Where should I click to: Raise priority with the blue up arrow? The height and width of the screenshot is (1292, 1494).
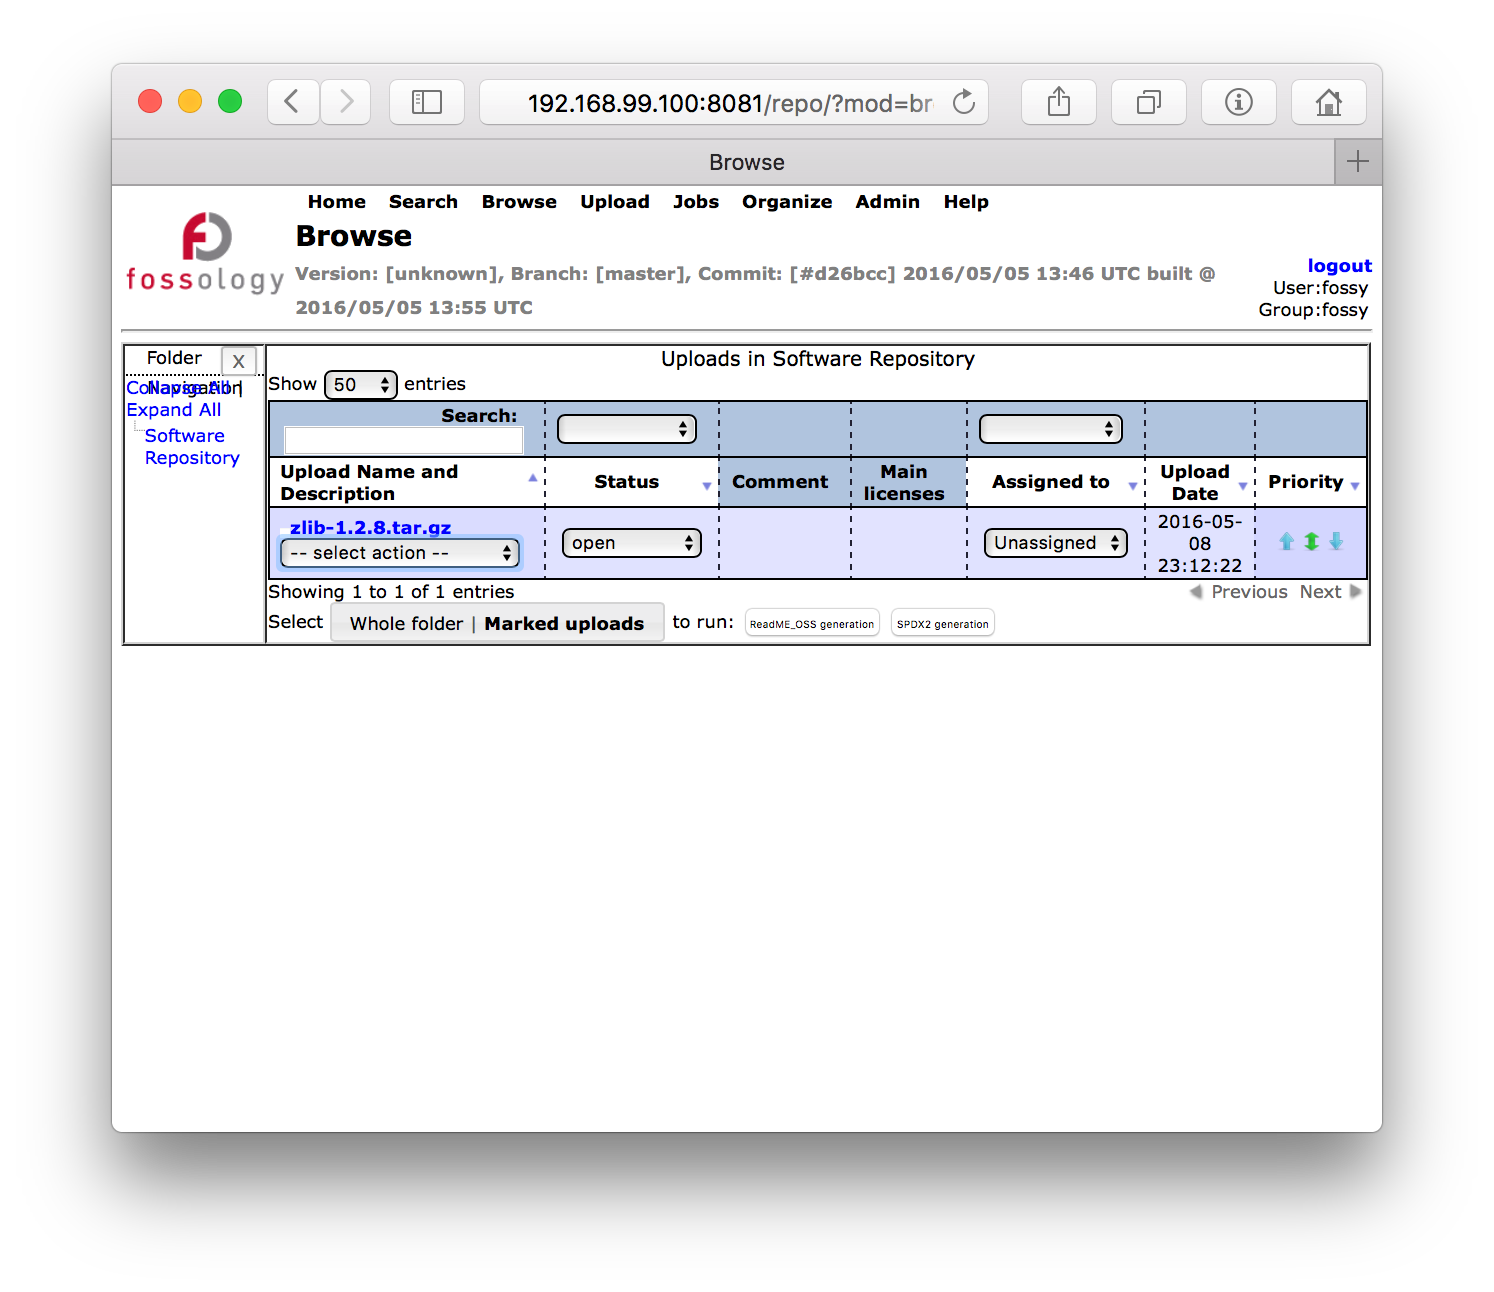1287,542
